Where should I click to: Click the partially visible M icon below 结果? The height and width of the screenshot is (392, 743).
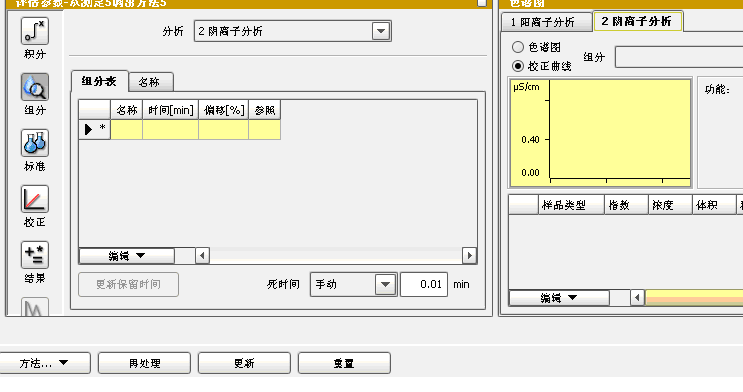coord(35,307)
